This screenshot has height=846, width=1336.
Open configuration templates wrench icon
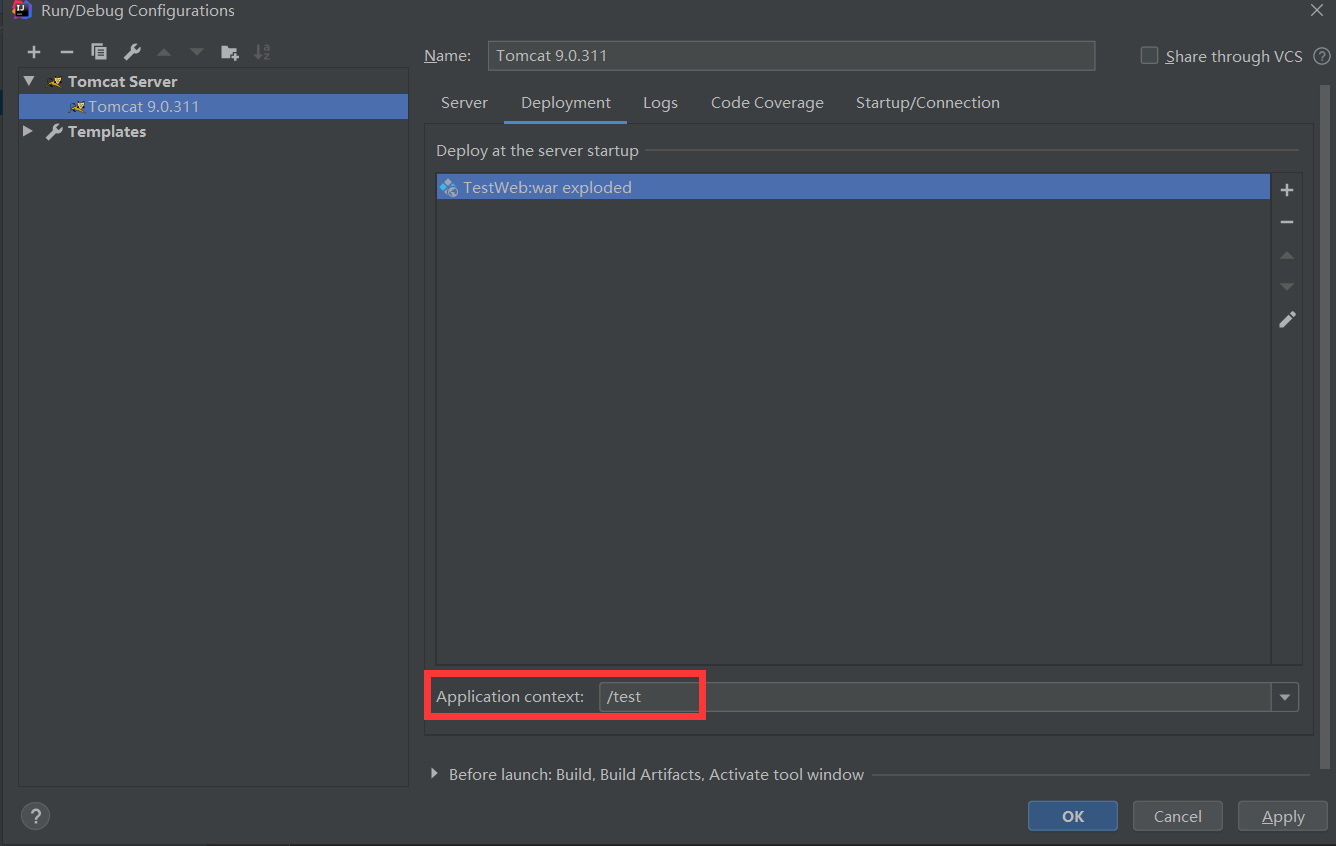[x=131, y=52]
